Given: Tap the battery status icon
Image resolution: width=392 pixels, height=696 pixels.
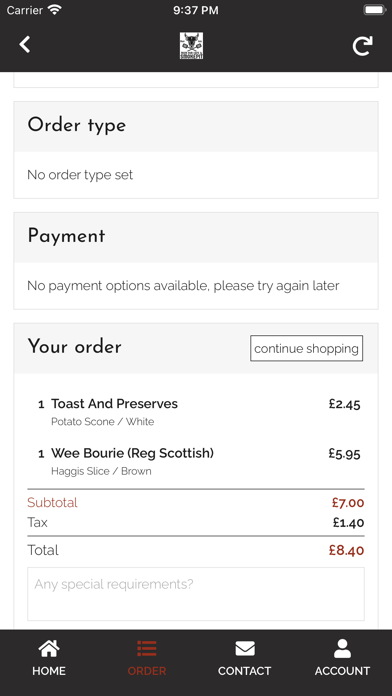Looking at the screenshot, I should click(374, 10).
